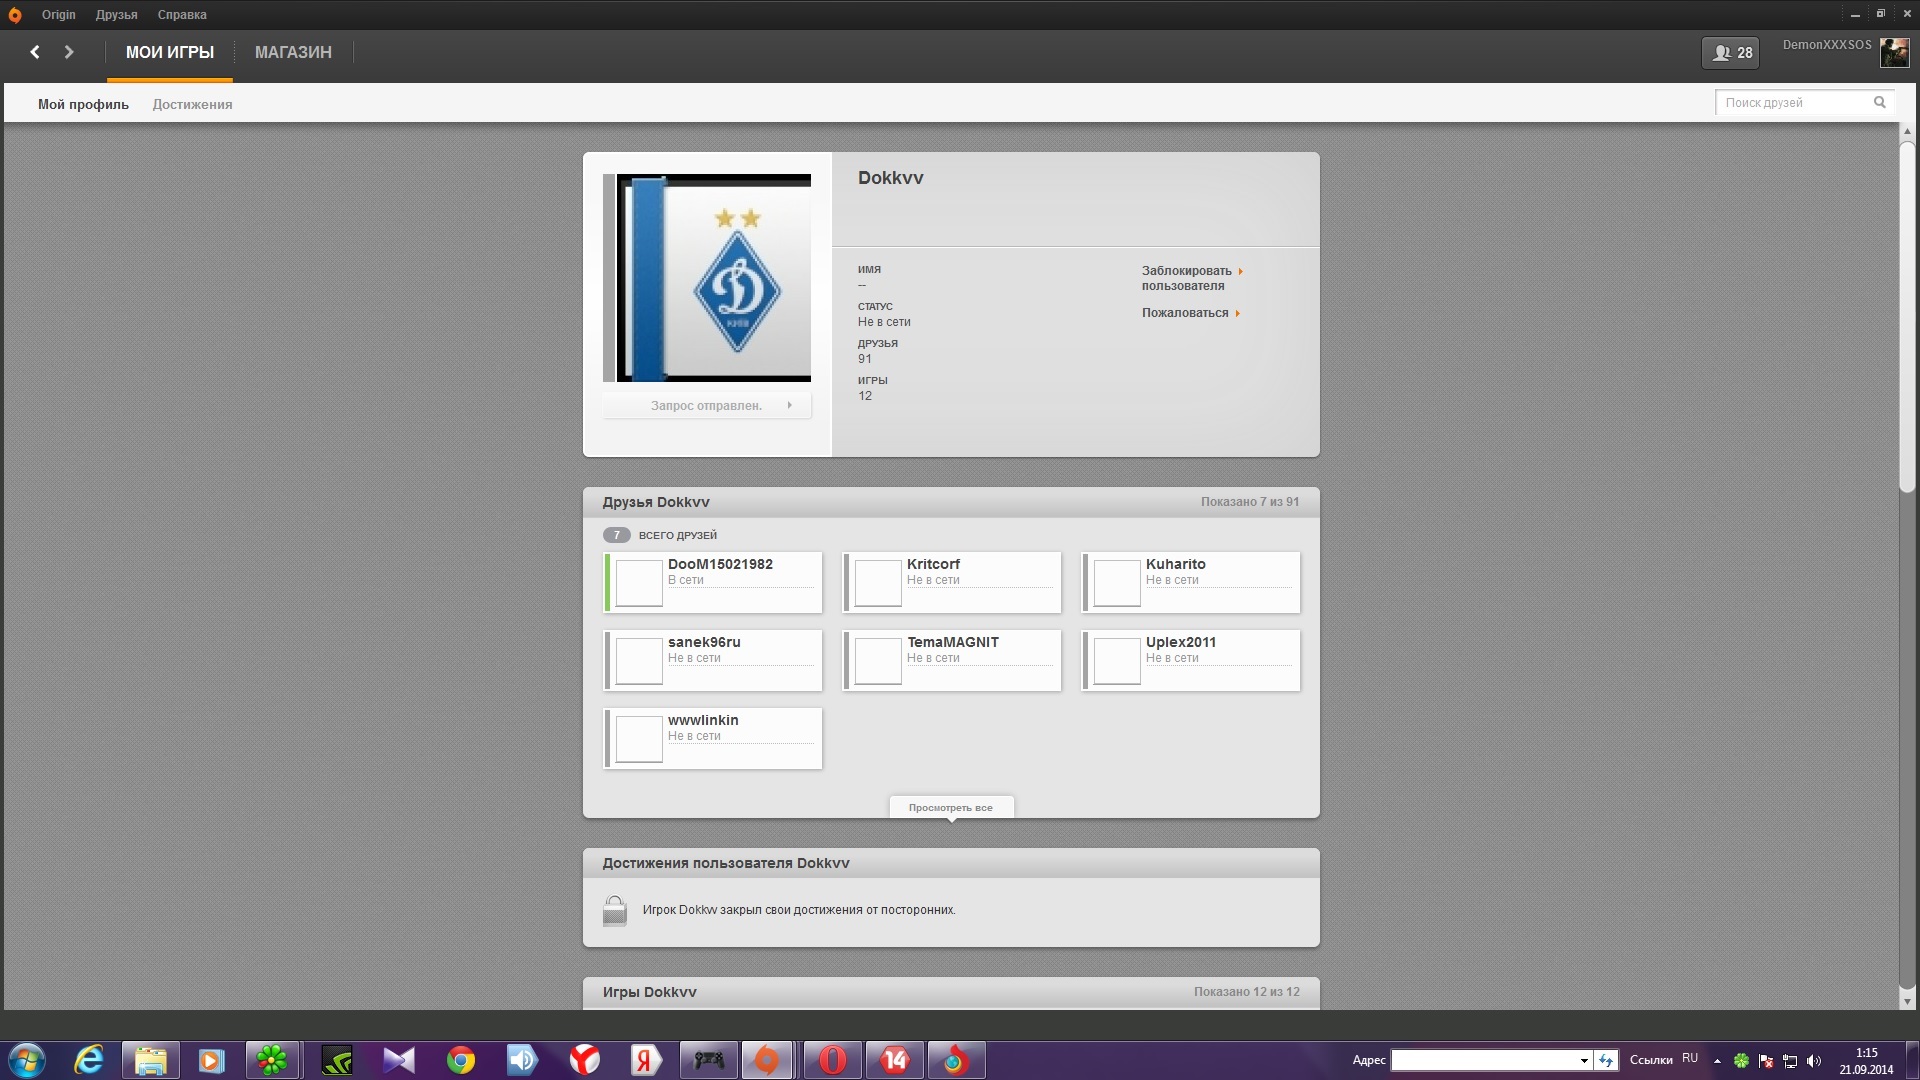Expand 'Запрос отправлен' request arrow

789,405
